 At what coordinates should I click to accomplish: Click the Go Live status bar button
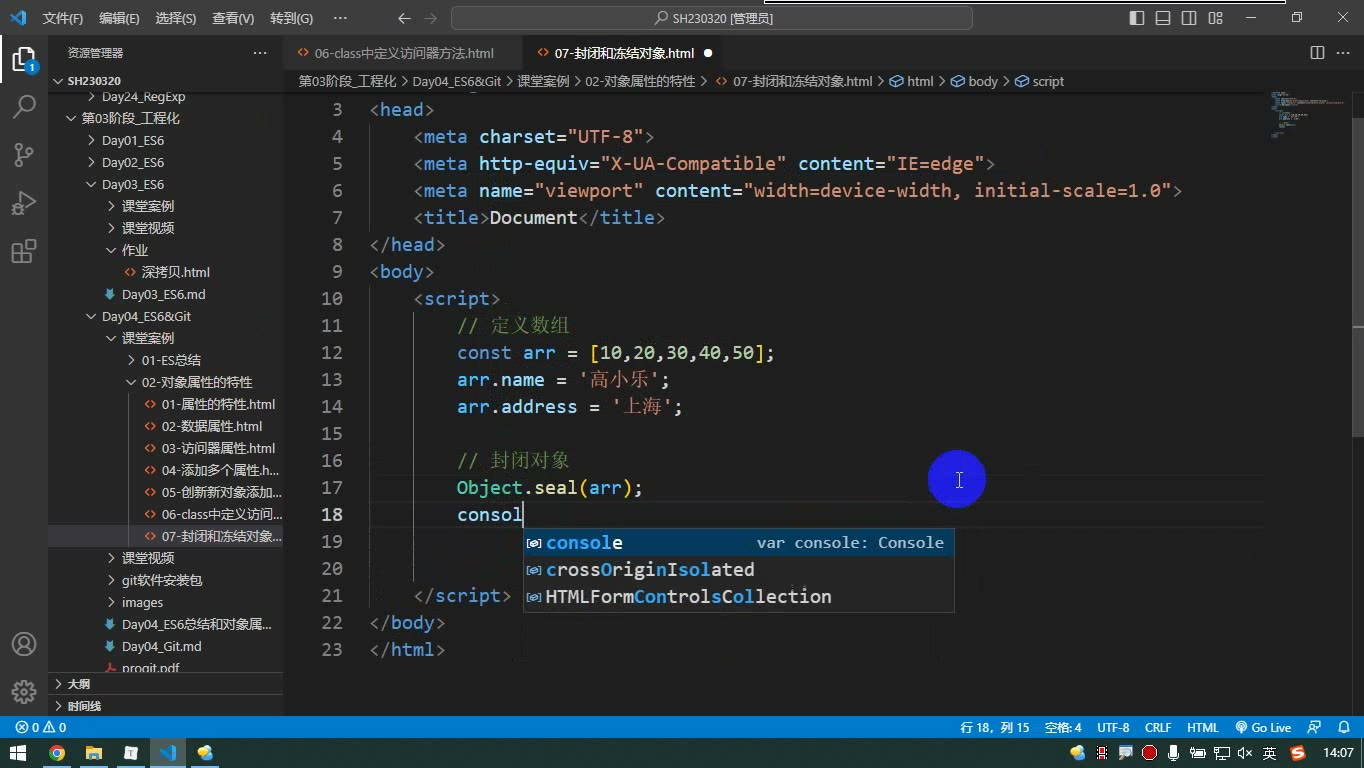pyautogui.click(x=1263, y=728)
